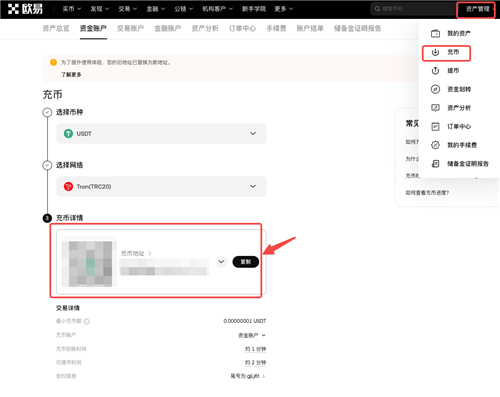
Task: Click the blurred deposit address text
Action: [x=165, y=267]
